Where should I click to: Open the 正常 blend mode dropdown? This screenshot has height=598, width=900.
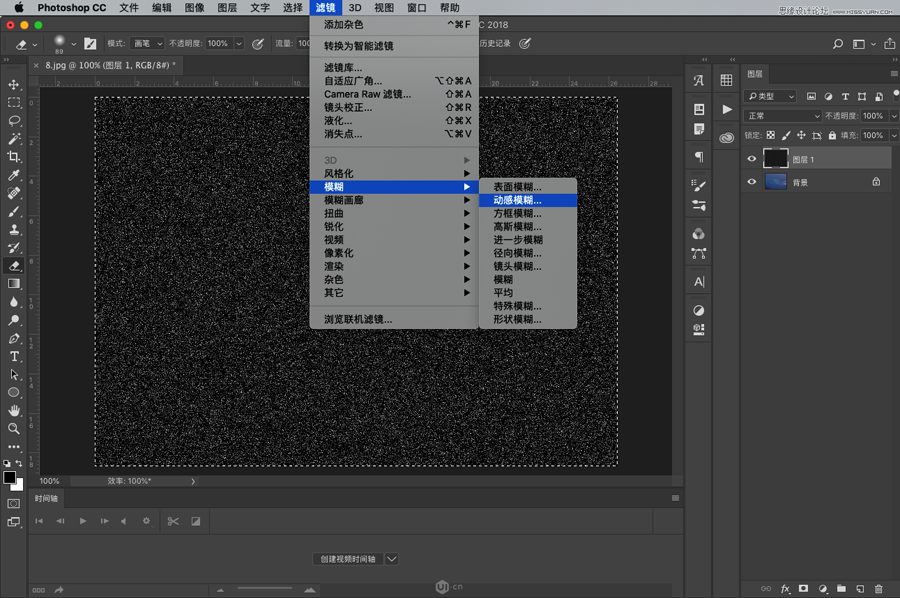click(x=782, y=116)
